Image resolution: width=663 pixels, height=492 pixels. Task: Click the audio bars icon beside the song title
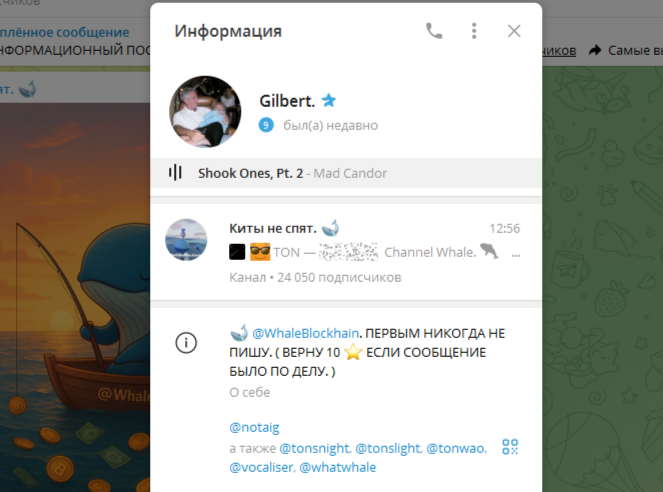pyautogui.click(x=175, y=172)
